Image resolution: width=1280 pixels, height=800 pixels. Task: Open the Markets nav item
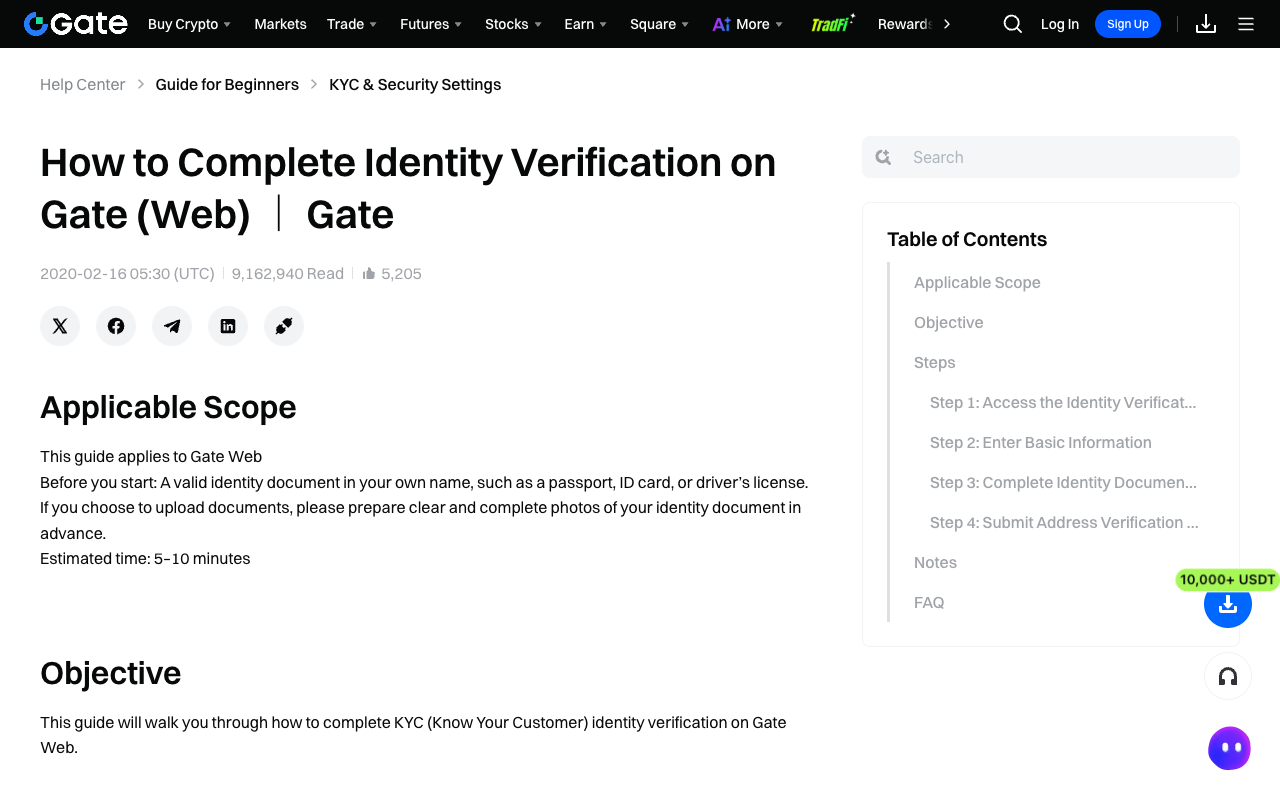pos(280,24)
